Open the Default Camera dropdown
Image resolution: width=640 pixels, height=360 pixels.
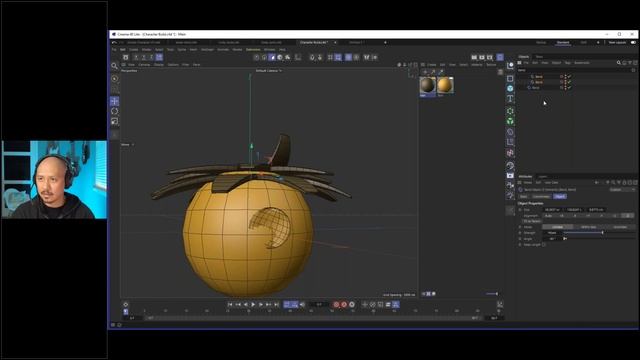coord(269,71)
